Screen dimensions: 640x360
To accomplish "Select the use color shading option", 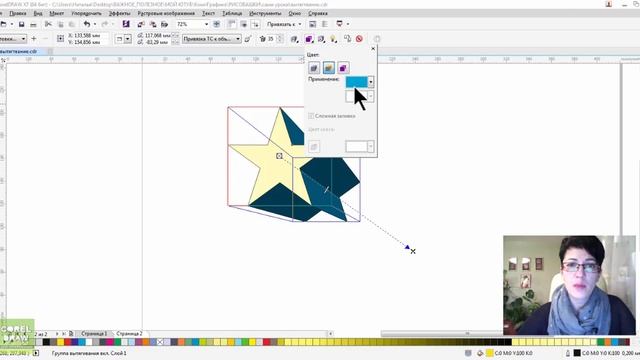I will [x=343, y=68].
